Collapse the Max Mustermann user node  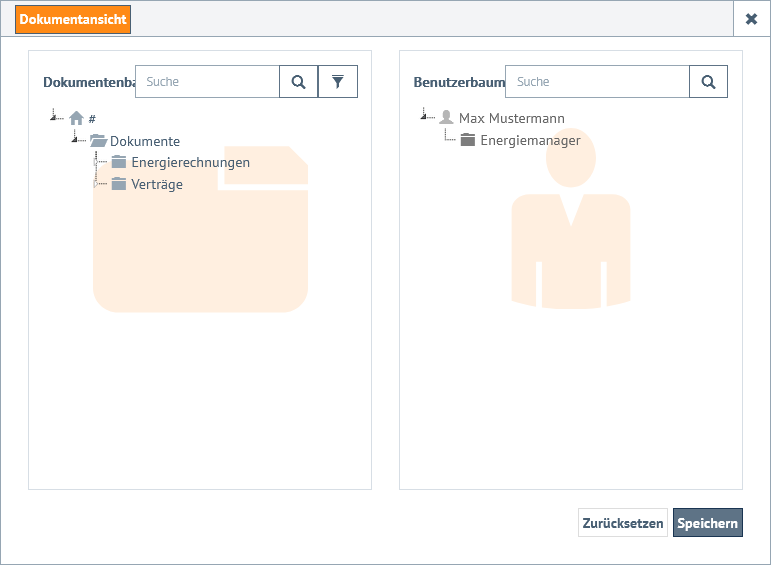[424, 116]
